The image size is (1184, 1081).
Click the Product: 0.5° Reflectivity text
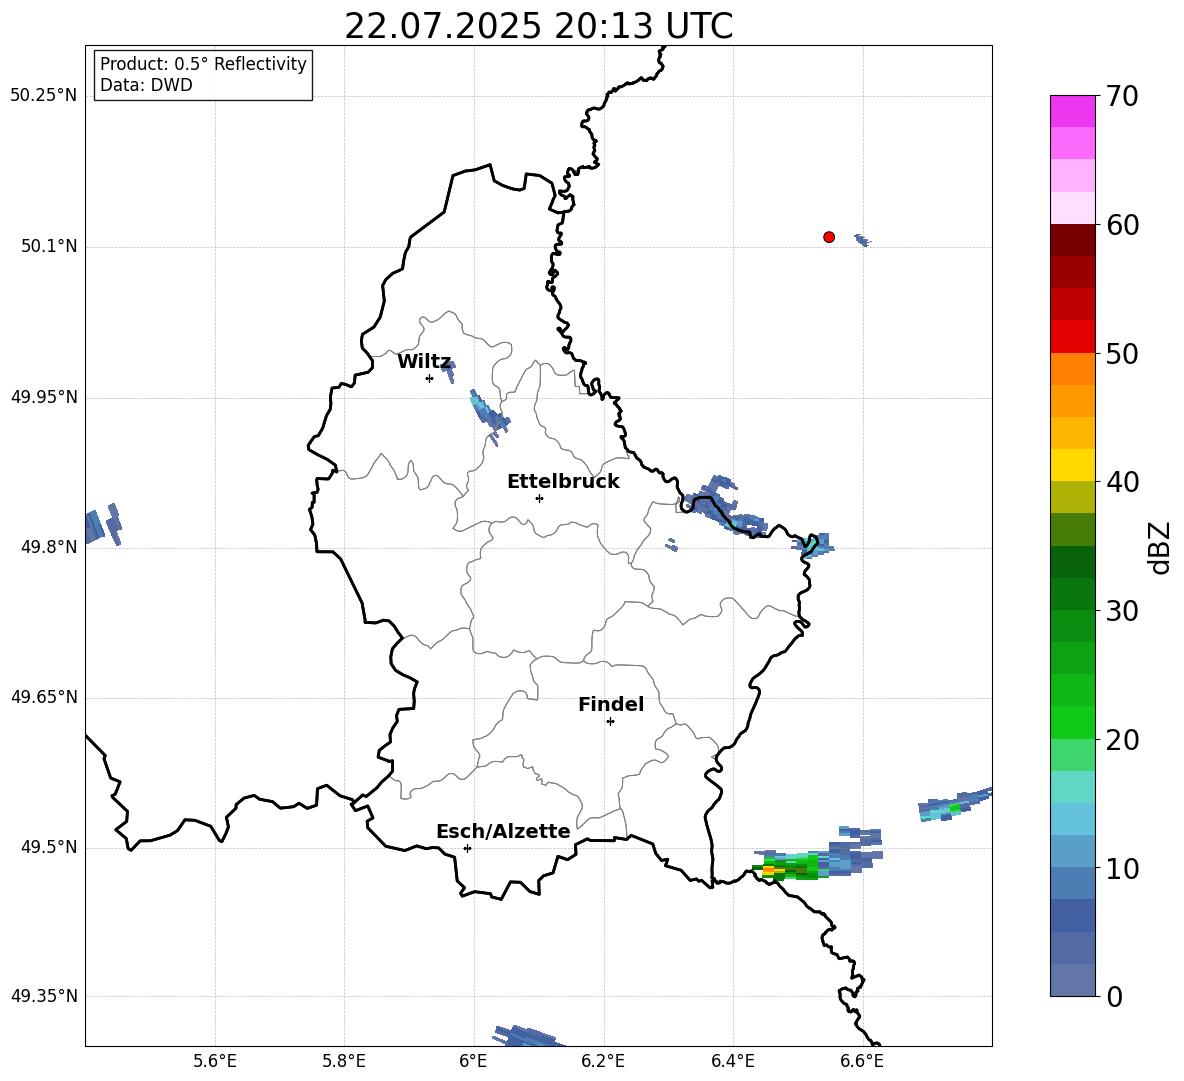coord(203,64)
